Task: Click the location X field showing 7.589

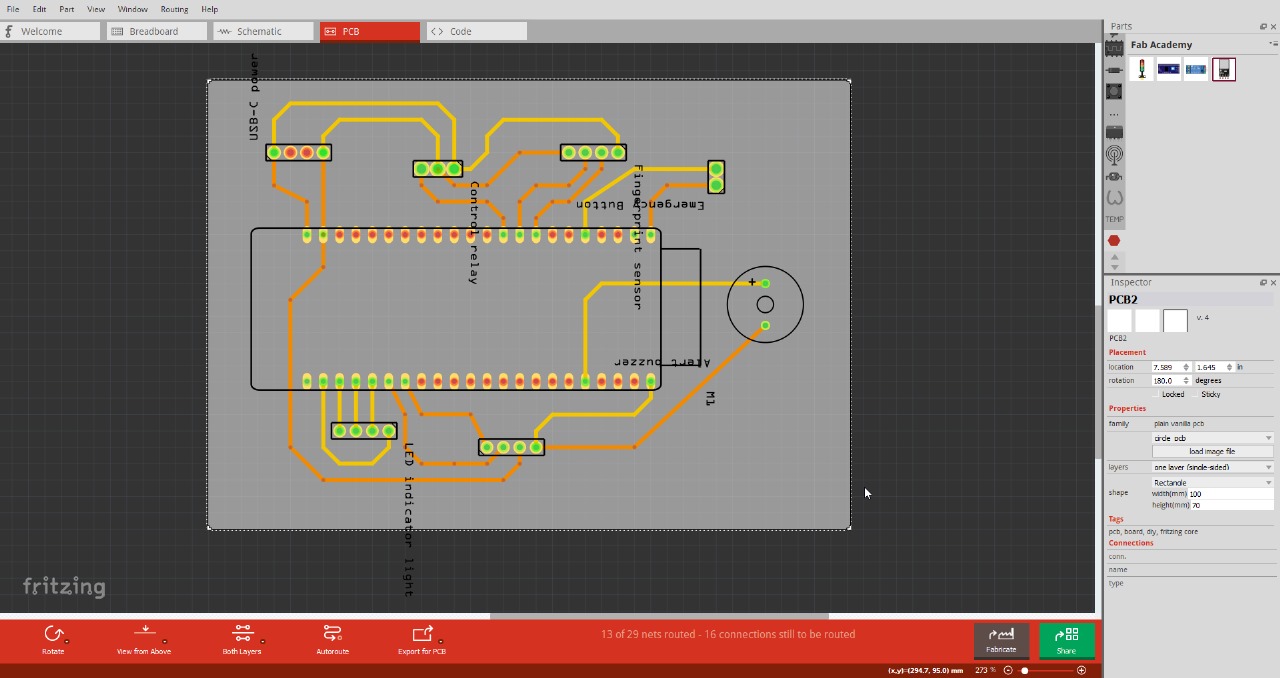Action: click(x=1167, y=367)
